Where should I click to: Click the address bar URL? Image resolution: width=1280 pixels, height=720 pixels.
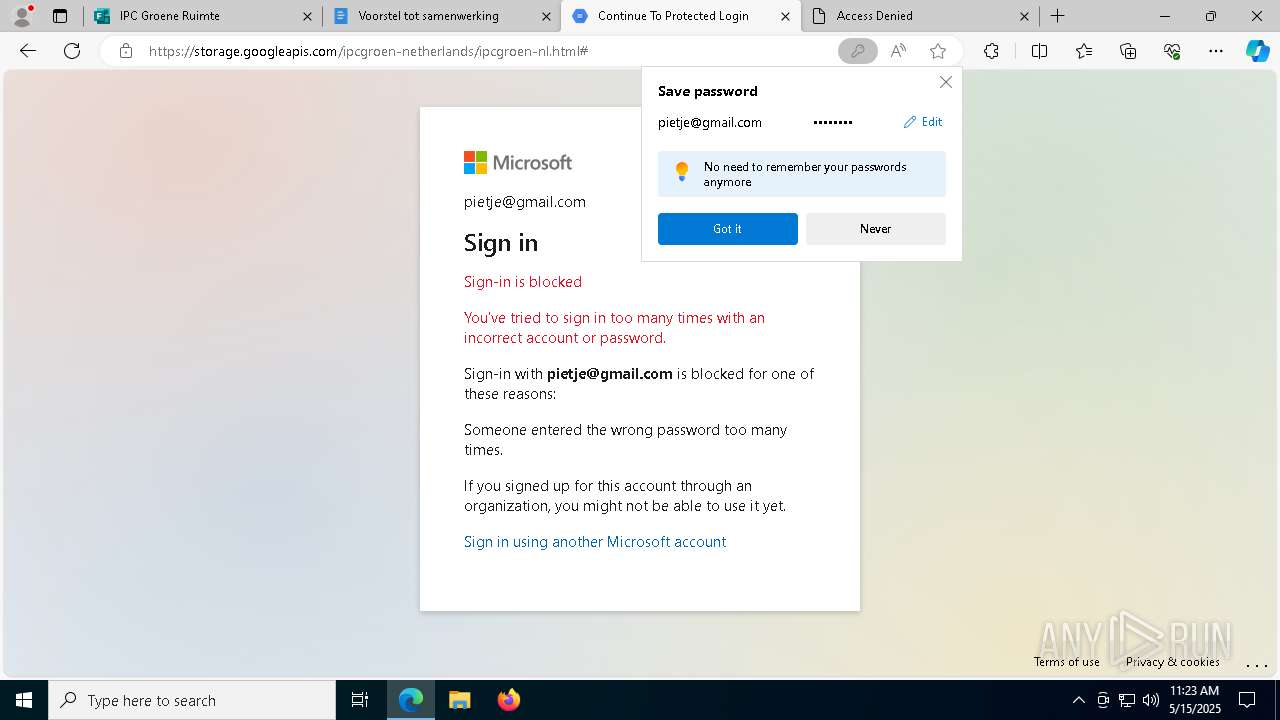[368, 51]
